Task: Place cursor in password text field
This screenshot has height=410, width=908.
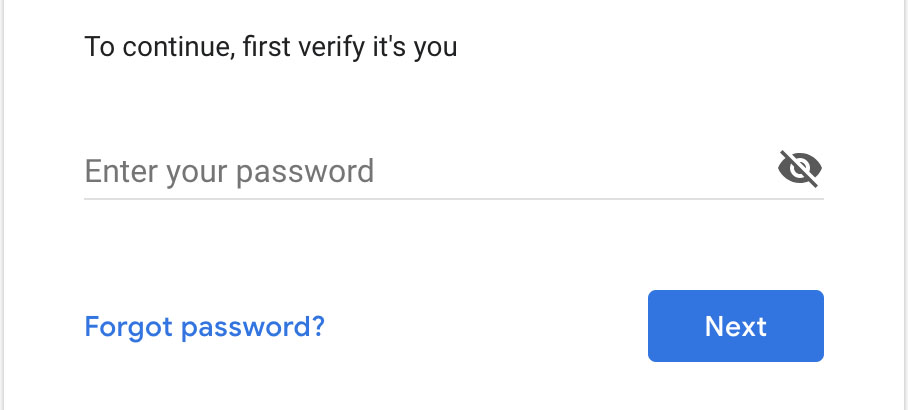Action: 429,171
